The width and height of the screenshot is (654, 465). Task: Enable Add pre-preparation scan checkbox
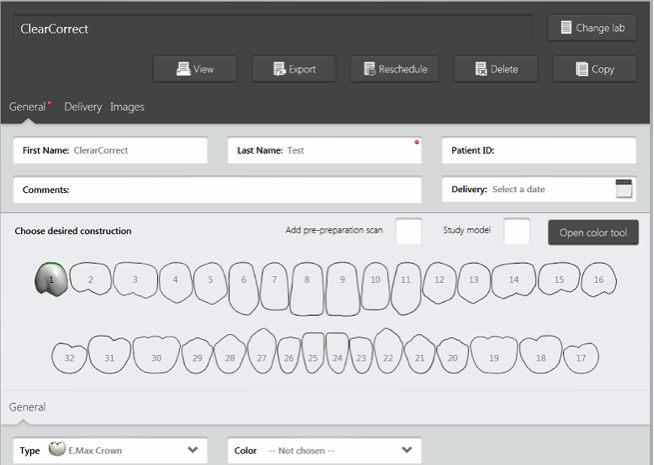click(408, 231)
